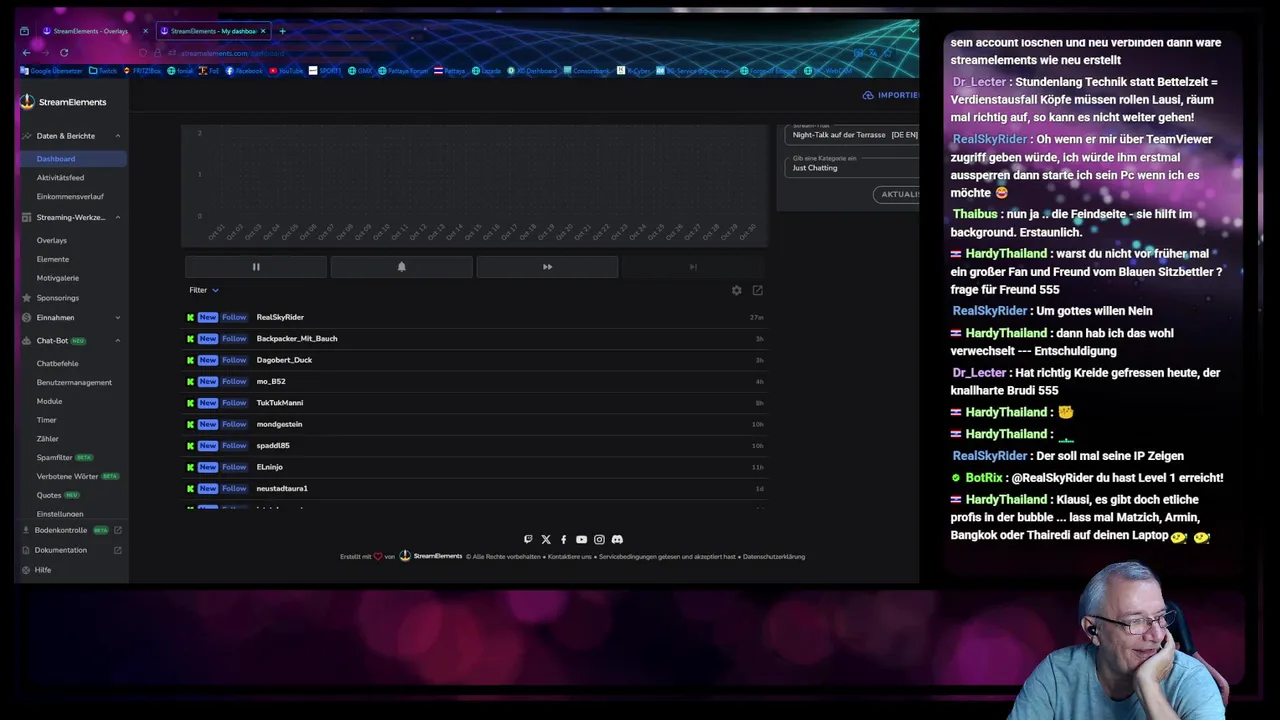The width and height of the screenshot is (1280, 720).
Task: Go back in browser
Action: (x=26, y=53)
